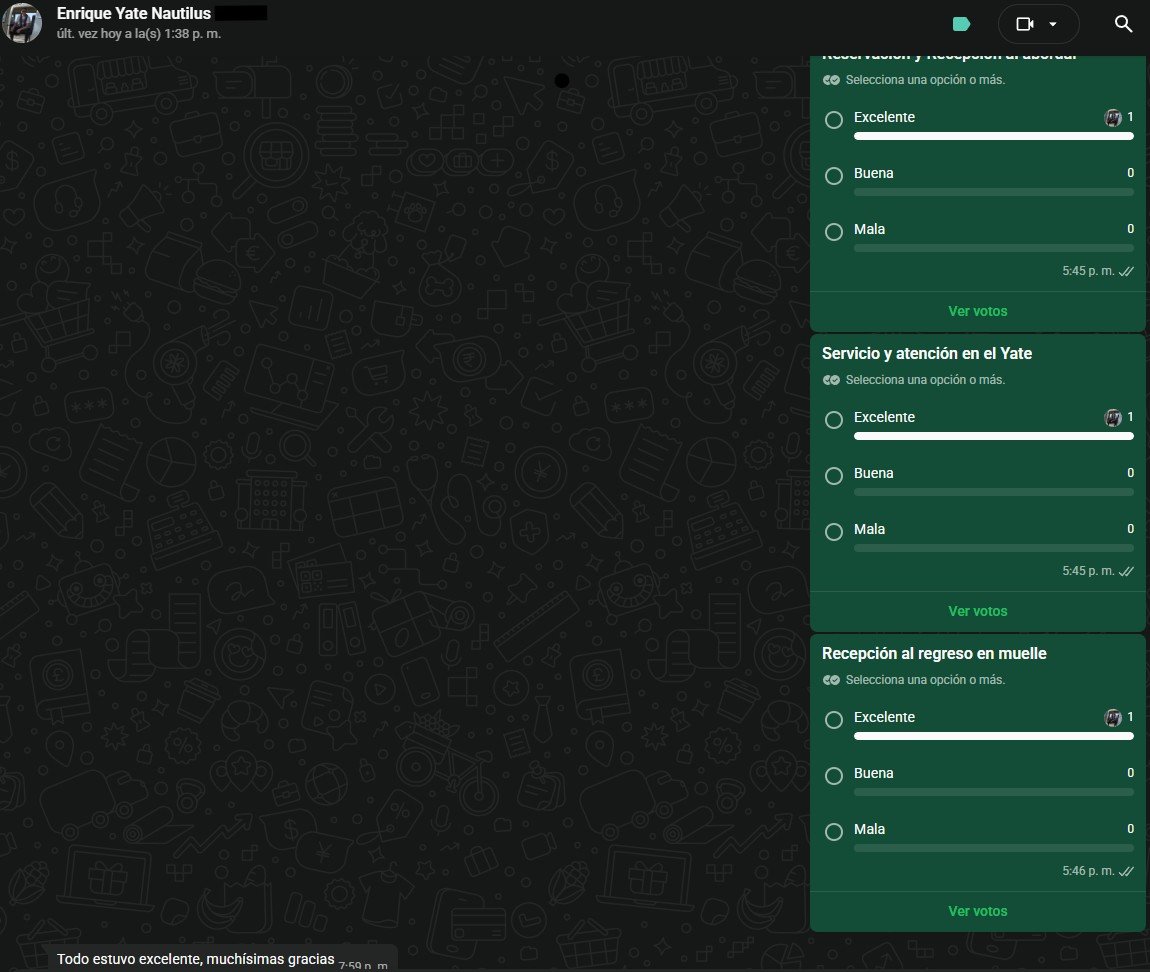The image size is (1150, 972).
Task: Click voter avatar beside Excelente in Recepción poll
Action: point(1113,717)
